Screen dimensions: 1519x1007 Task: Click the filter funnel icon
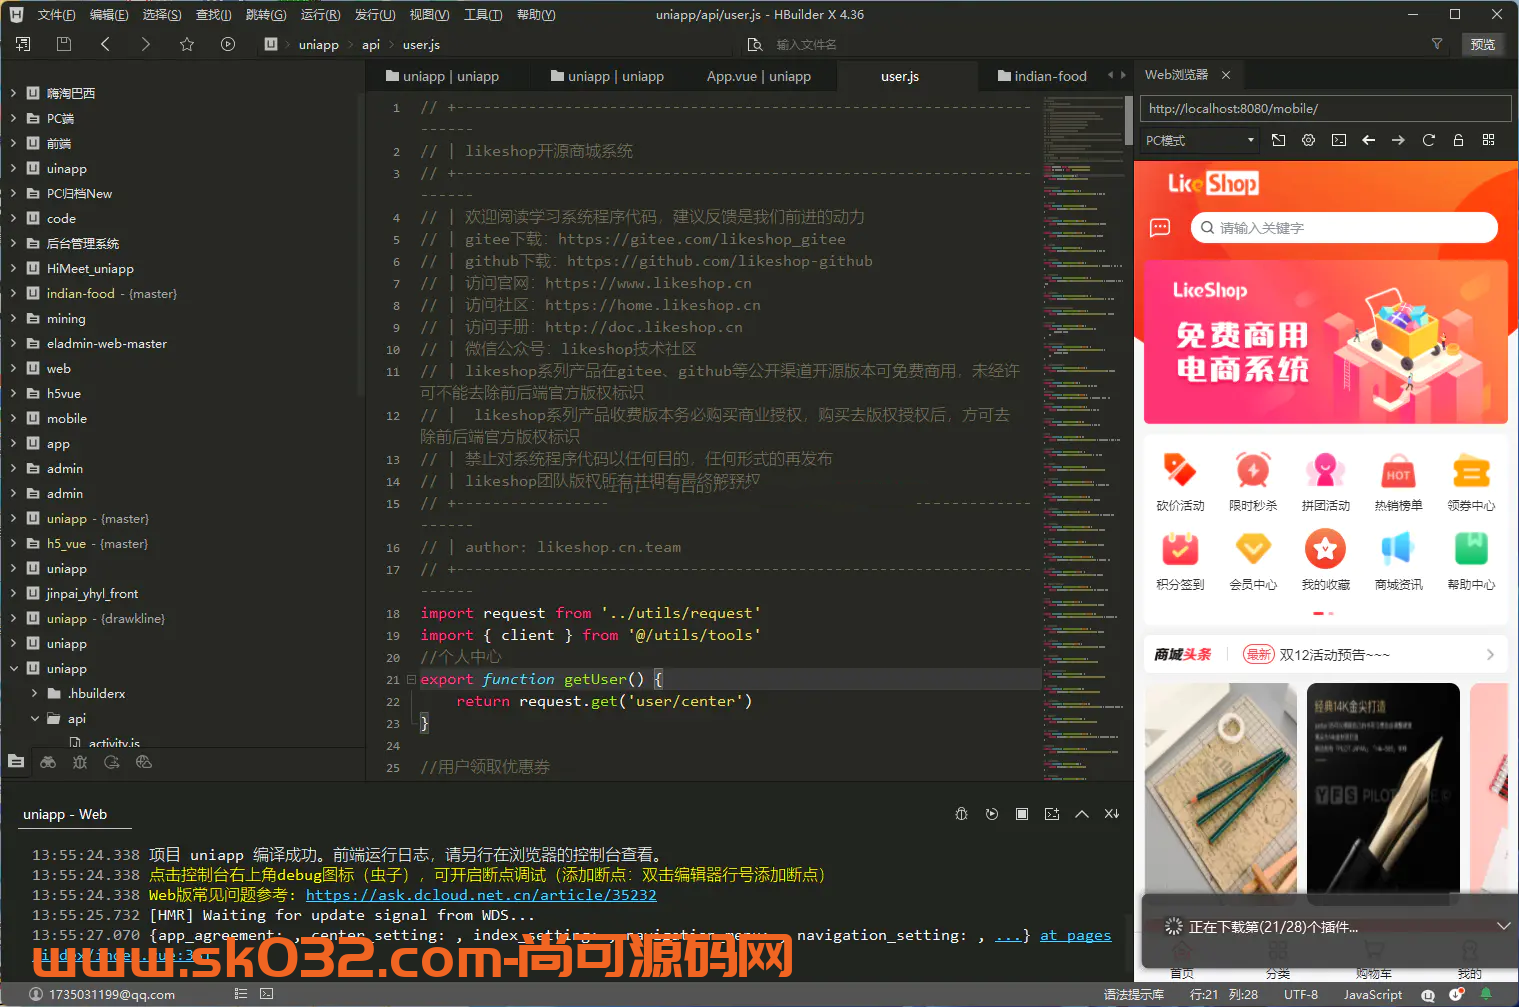click(1437, 44)
